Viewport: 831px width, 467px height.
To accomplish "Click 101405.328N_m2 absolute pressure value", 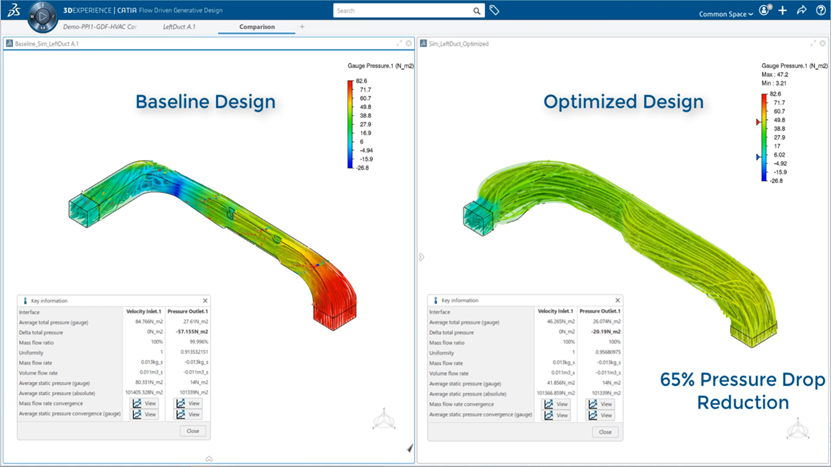I will (144, 393).
